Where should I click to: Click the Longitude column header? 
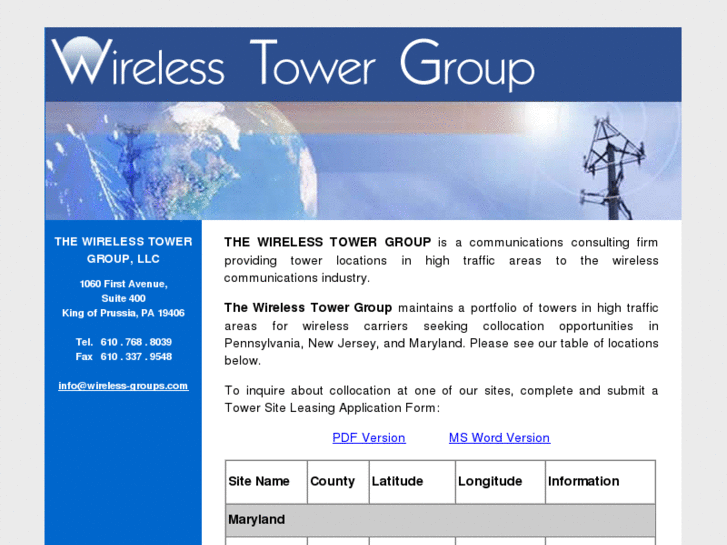point(500,481)
